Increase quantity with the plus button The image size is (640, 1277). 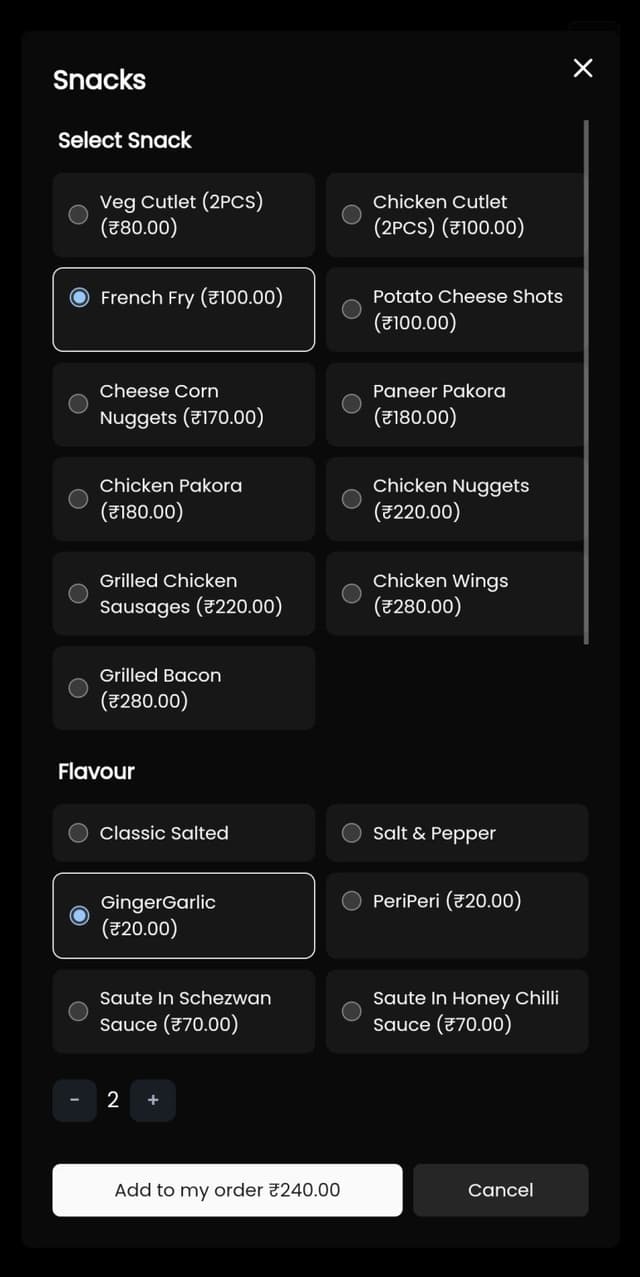(x=153, y=1100)
